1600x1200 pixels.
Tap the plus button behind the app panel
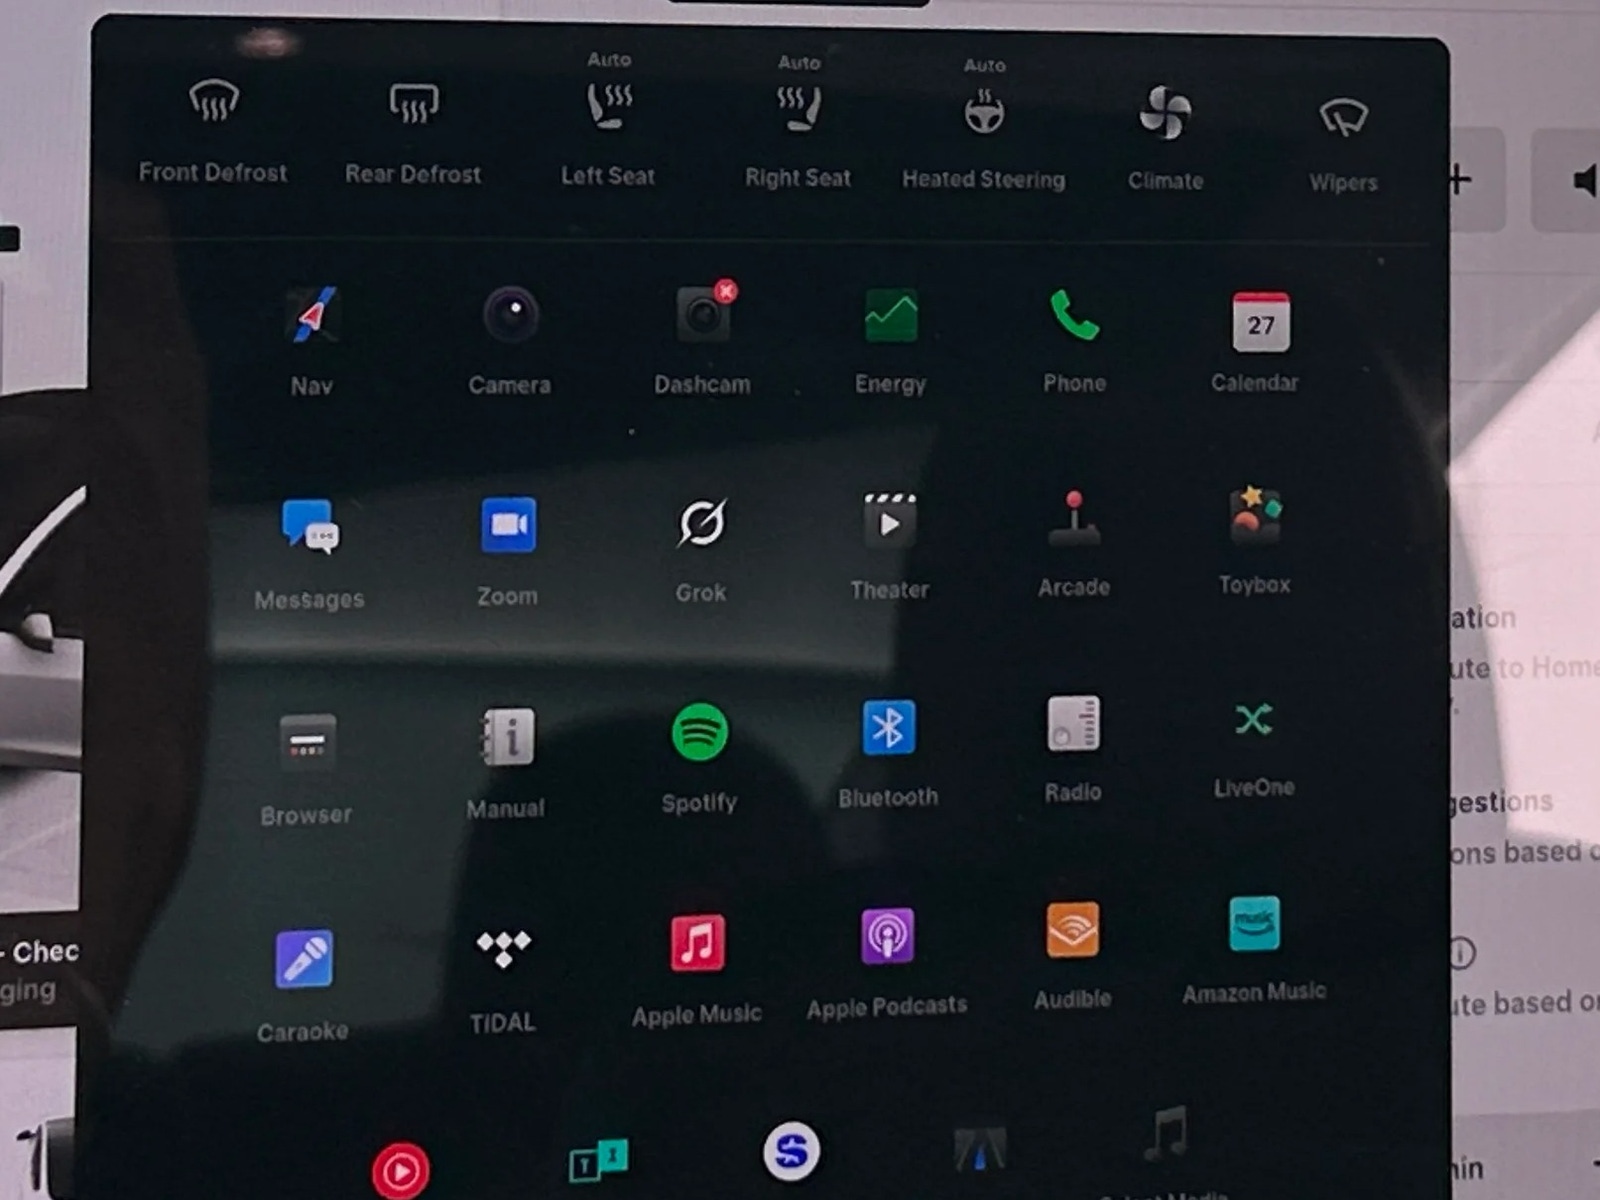(x=1461, y=180)
